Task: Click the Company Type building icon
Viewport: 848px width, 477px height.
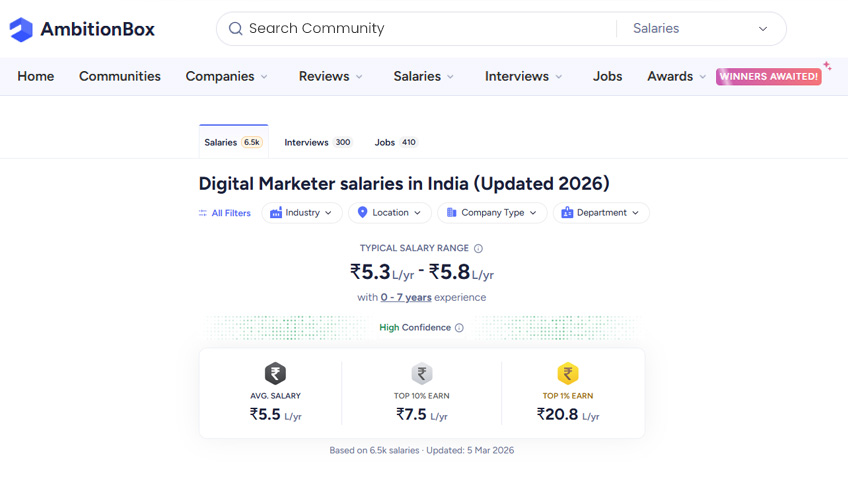Action: tap(451, 213)
